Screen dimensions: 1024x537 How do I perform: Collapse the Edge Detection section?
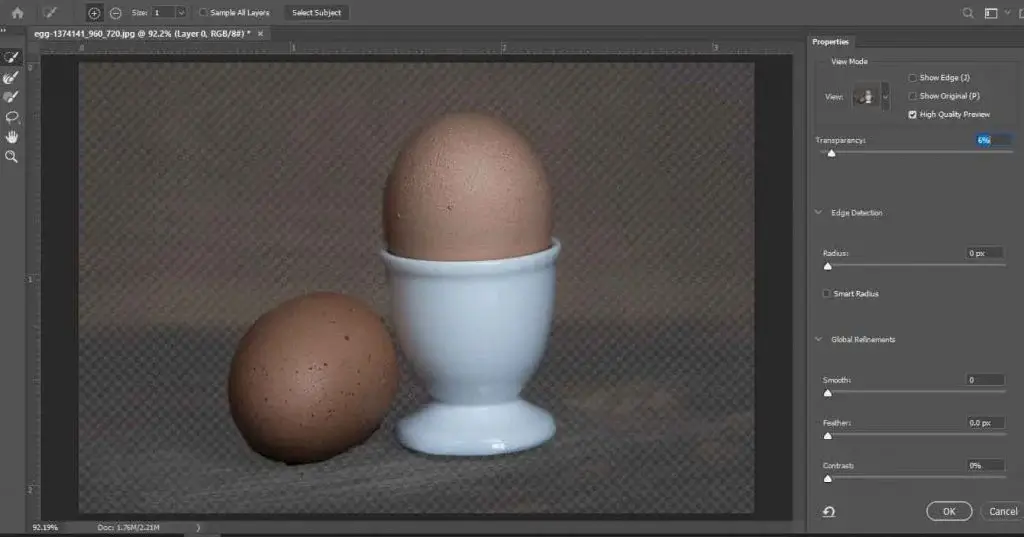[x=819, y=213]
